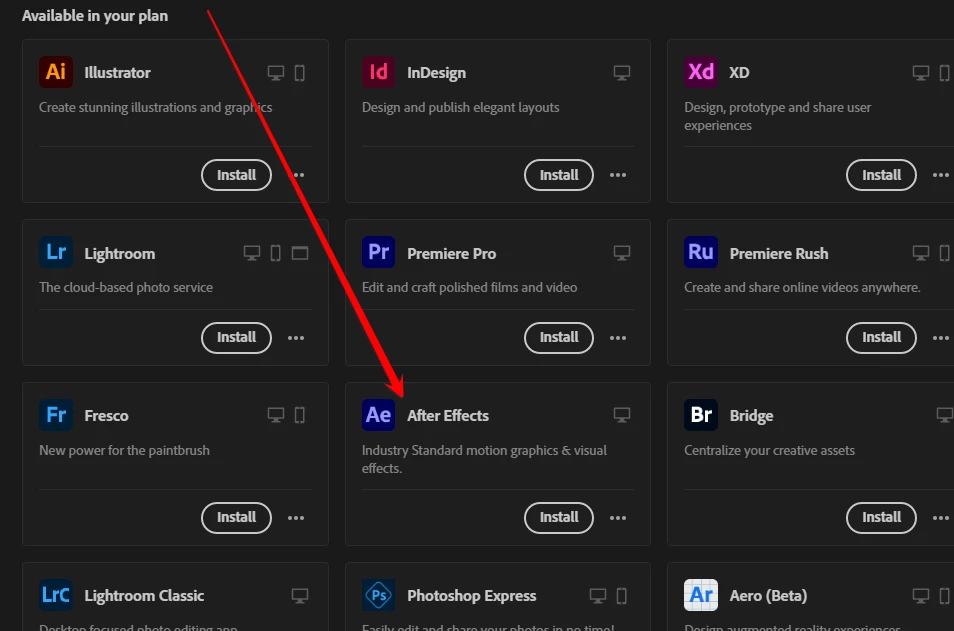Click the XD app icon
Image resolution: width=954 pixels, height=631 pixels.
click(x=701, y=72)
